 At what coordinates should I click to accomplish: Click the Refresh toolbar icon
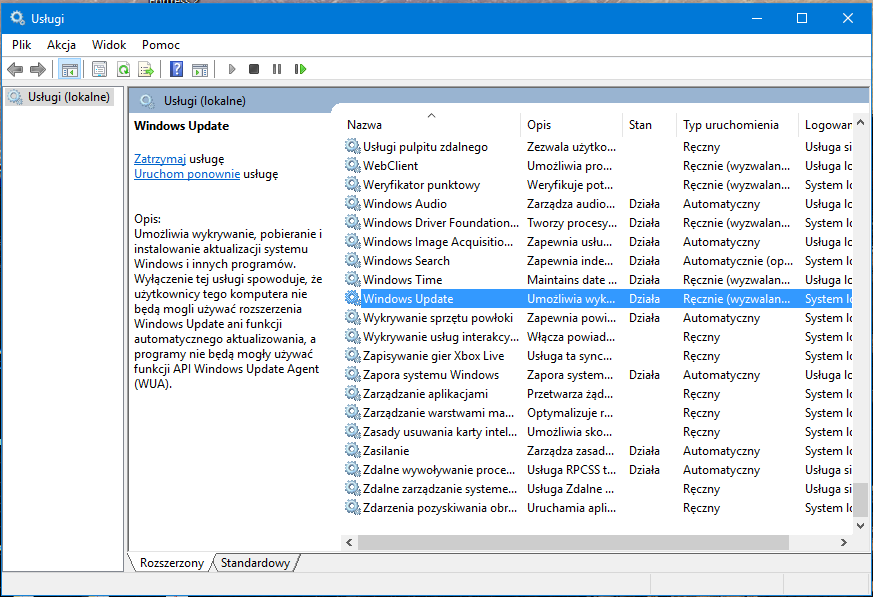(x=123, y=70)
